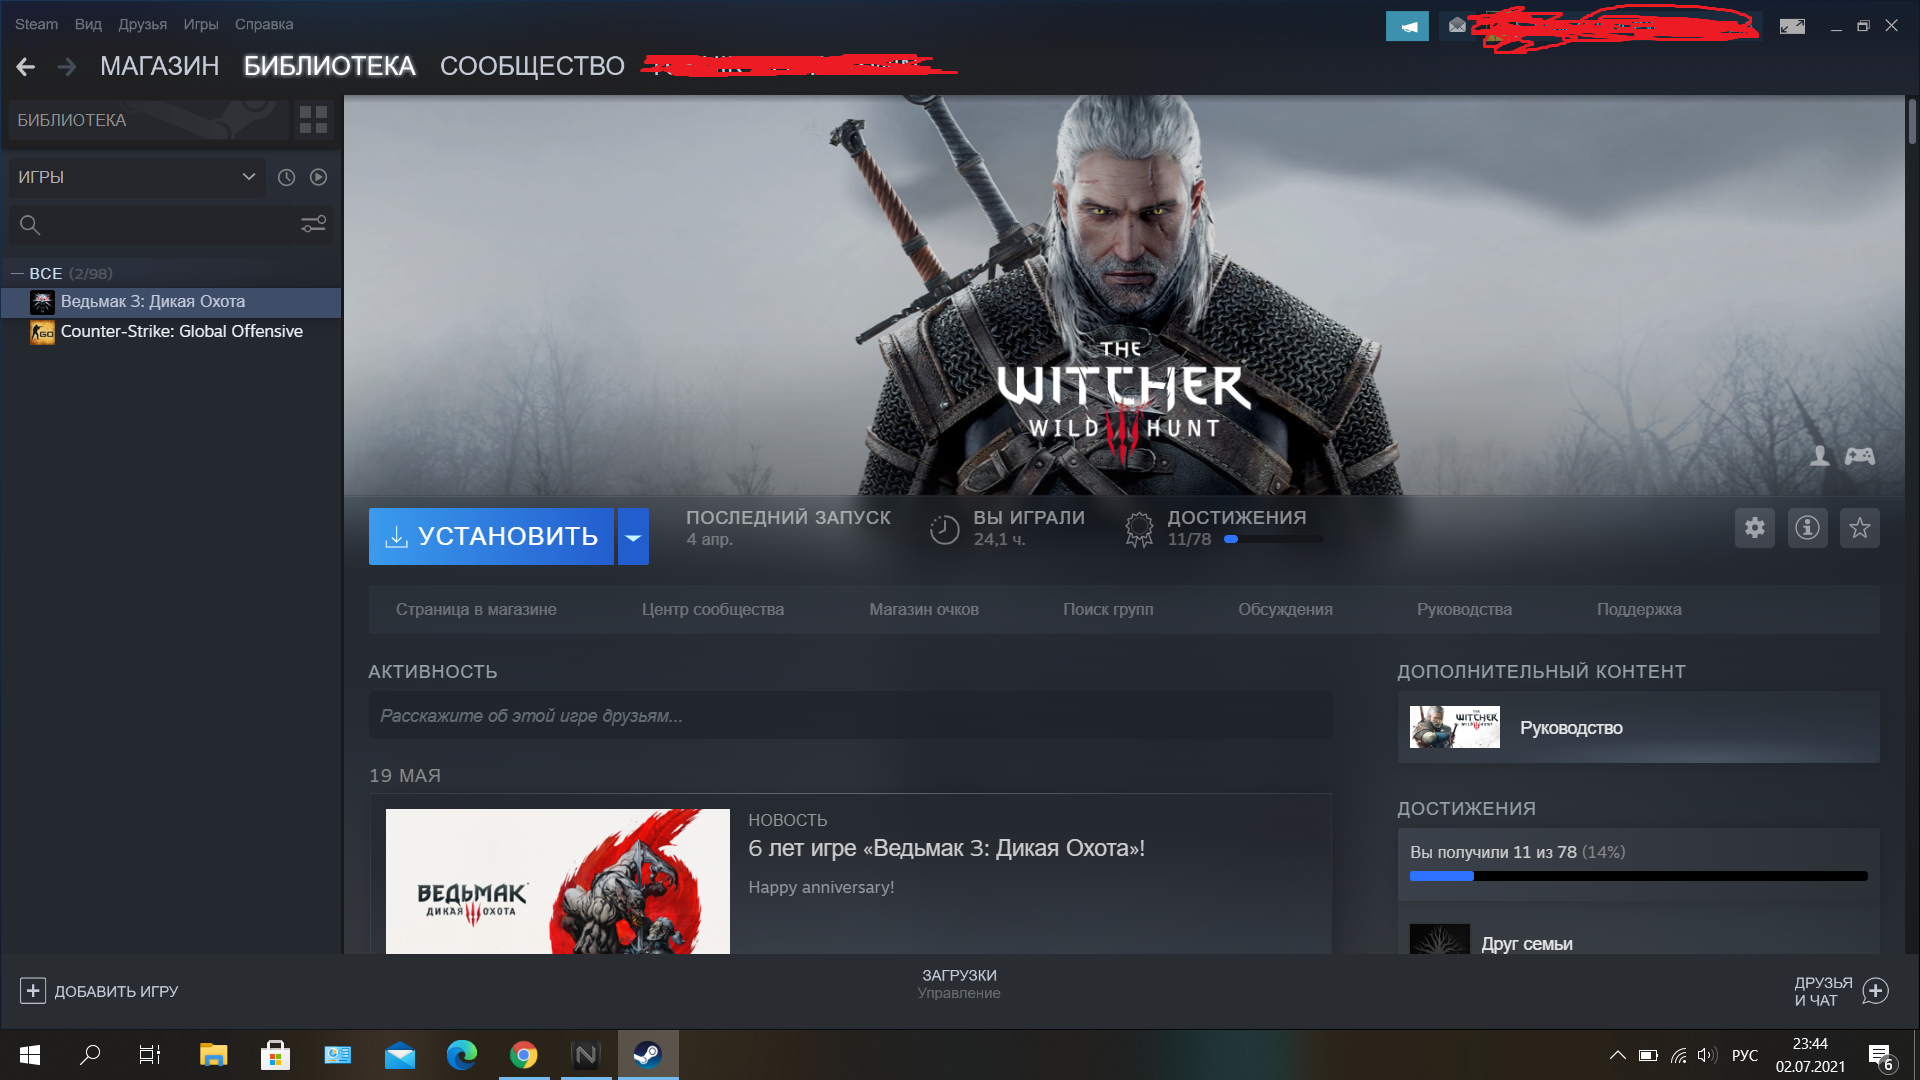The image size is (1920, 1080).
Task: Click the УСТАНОВИТЬ install button
Action: coord(491,537)
